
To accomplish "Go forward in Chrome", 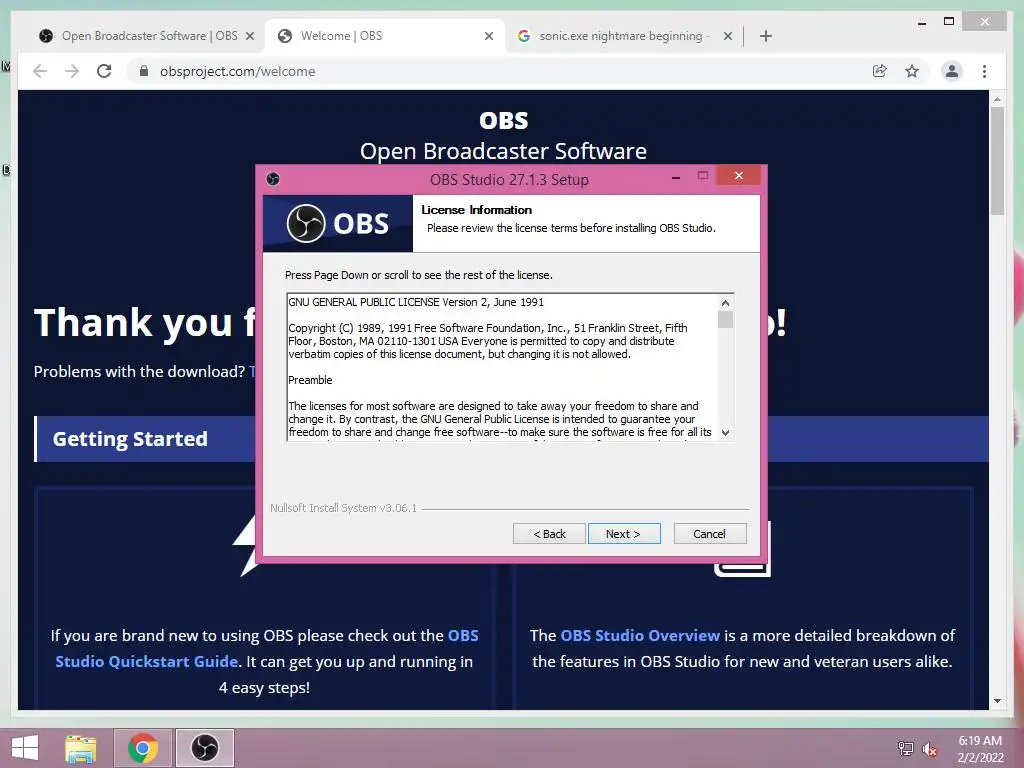I will coord(72,71).
